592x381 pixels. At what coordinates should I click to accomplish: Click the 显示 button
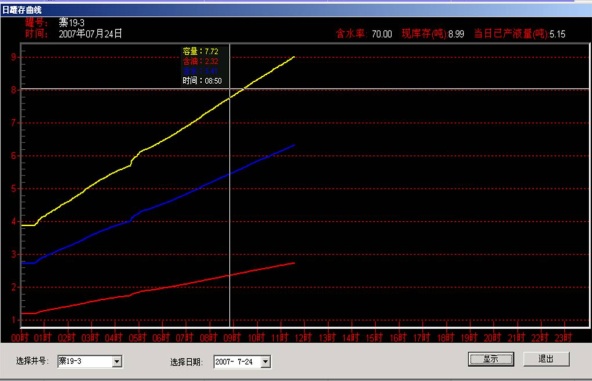(491, 359)
